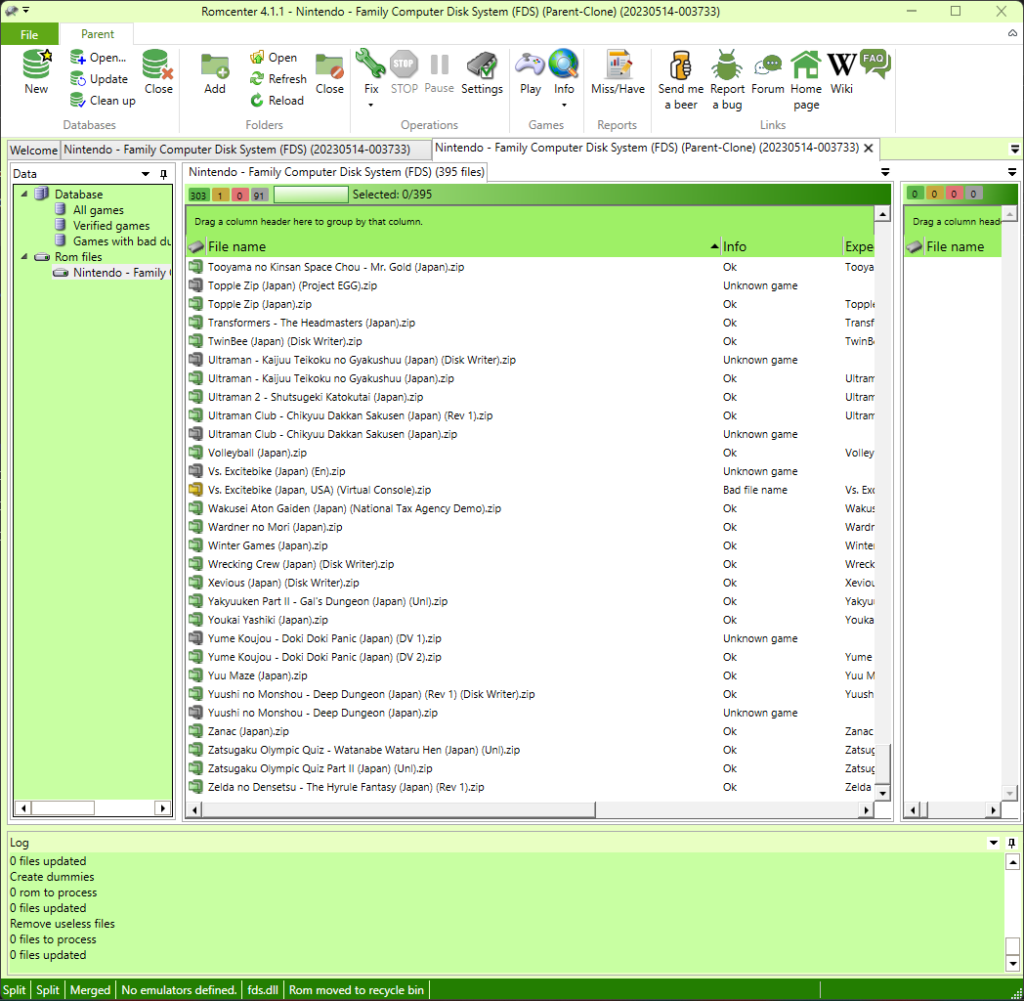This screenshot has width=1024, height=1001.
Task: Close the database with red X icon
Action: 158,72
